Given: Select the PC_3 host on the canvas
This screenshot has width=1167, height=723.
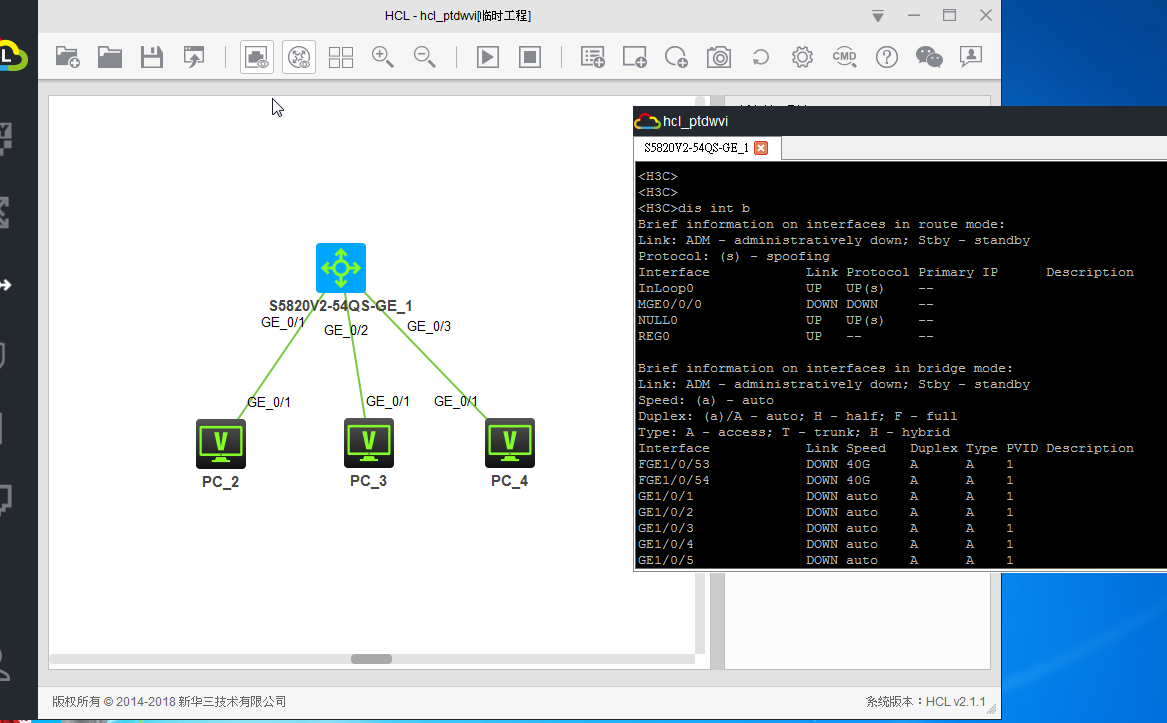Looking at the screenshot, I should (369, 443).
